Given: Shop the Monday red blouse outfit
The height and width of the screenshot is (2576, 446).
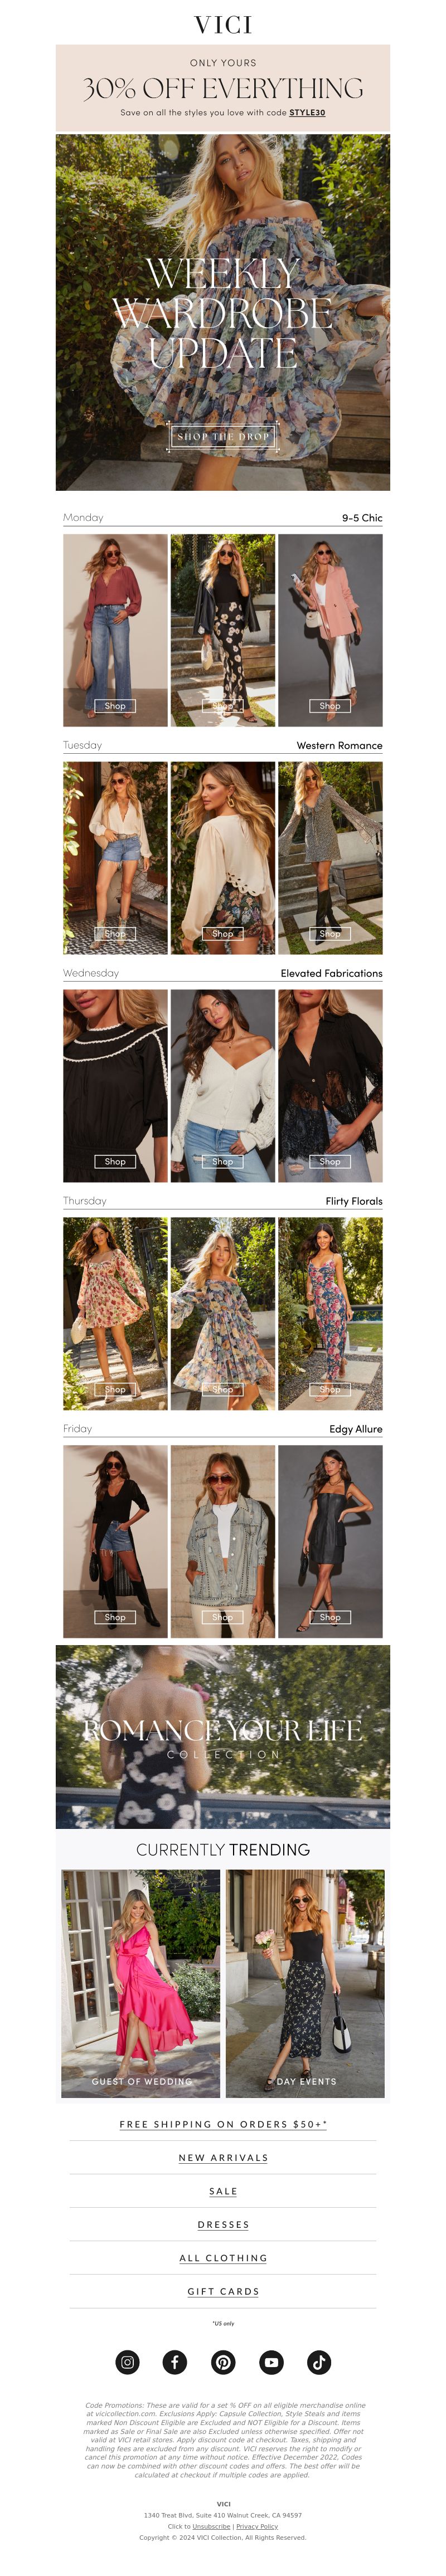Looking at the screenshot, I should coord(115,705).
